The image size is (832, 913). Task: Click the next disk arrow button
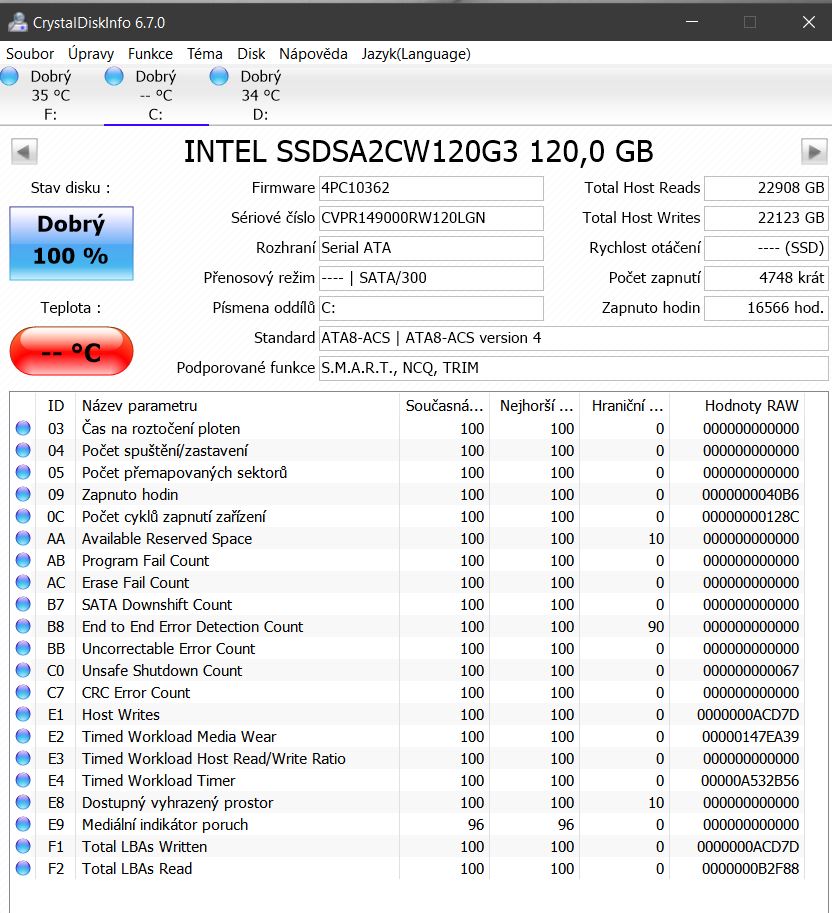[x=814, y=152]
